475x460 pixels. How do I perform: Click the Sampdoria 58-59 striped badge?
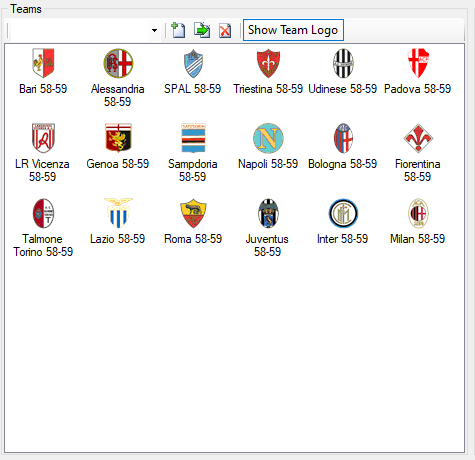click(193, 138)
